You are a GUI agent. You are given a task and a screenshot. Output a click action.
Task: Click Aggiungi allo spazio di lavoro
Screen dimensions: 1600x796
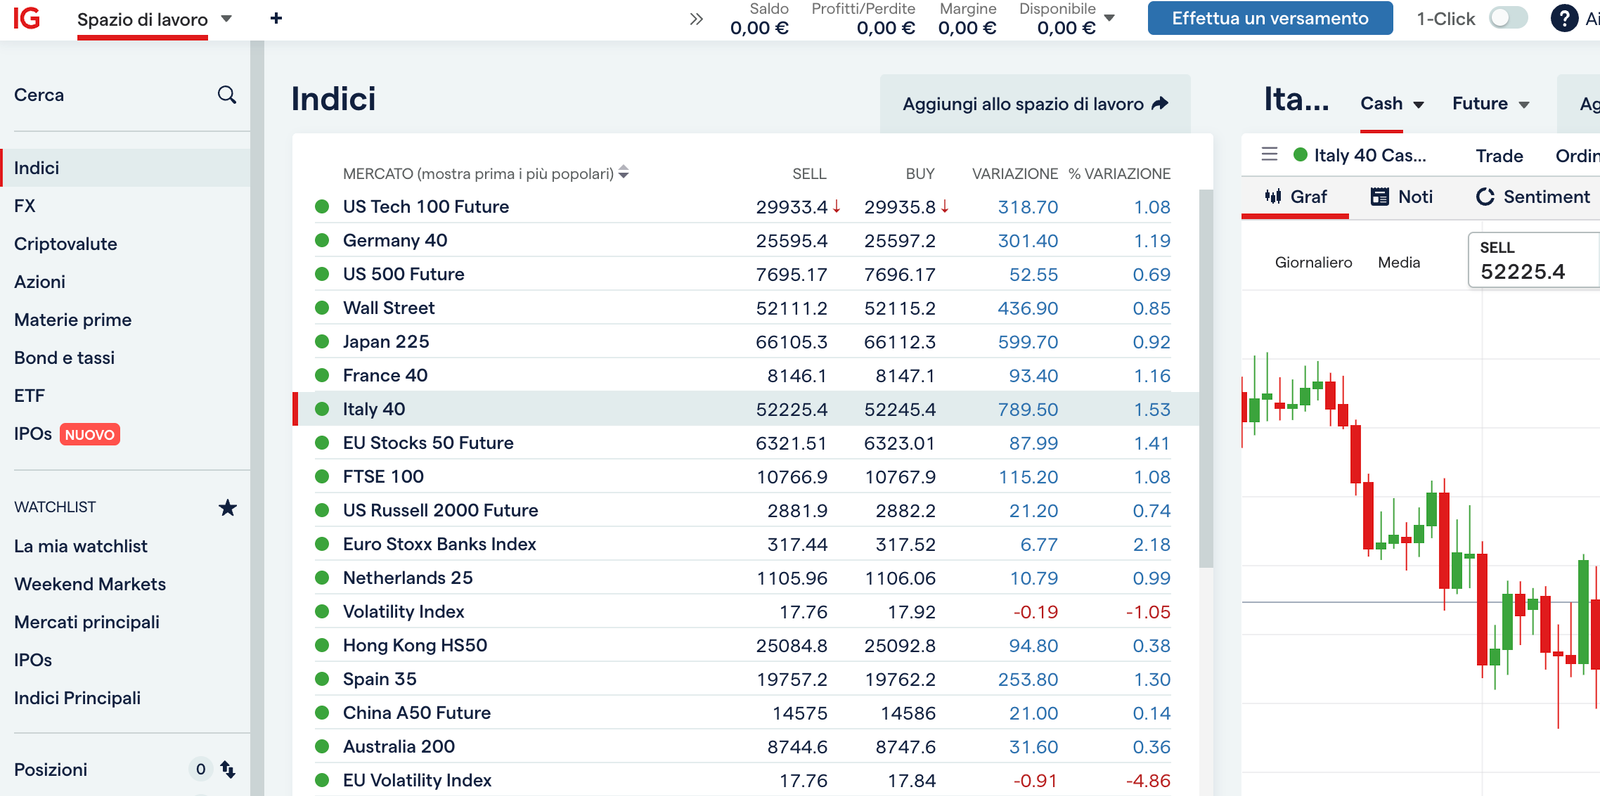click(1035, 104)
